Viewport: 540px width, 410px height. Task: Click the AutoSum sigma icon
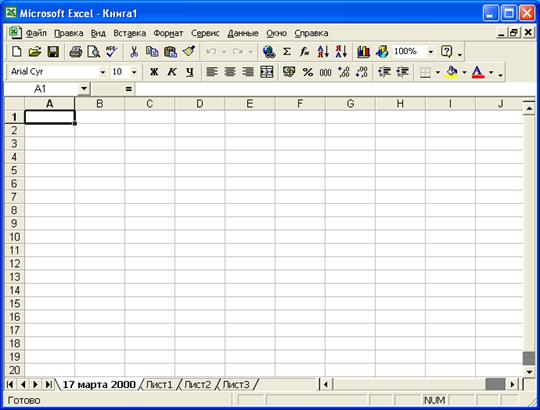(x=287, y=52)
